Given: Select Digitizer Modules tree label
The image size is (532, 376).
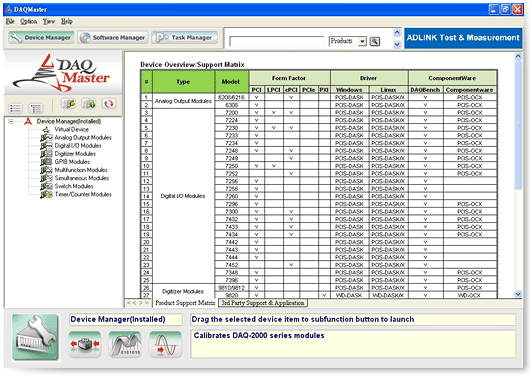Looking at the screenshot, I should coord(75,154).
